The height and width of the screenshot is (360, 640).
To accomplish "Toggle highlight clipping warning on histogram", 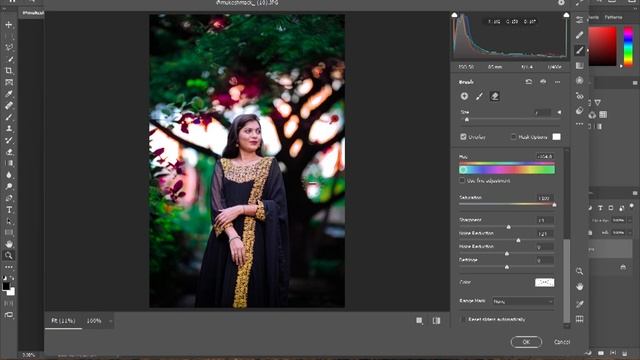I will 566,15.
